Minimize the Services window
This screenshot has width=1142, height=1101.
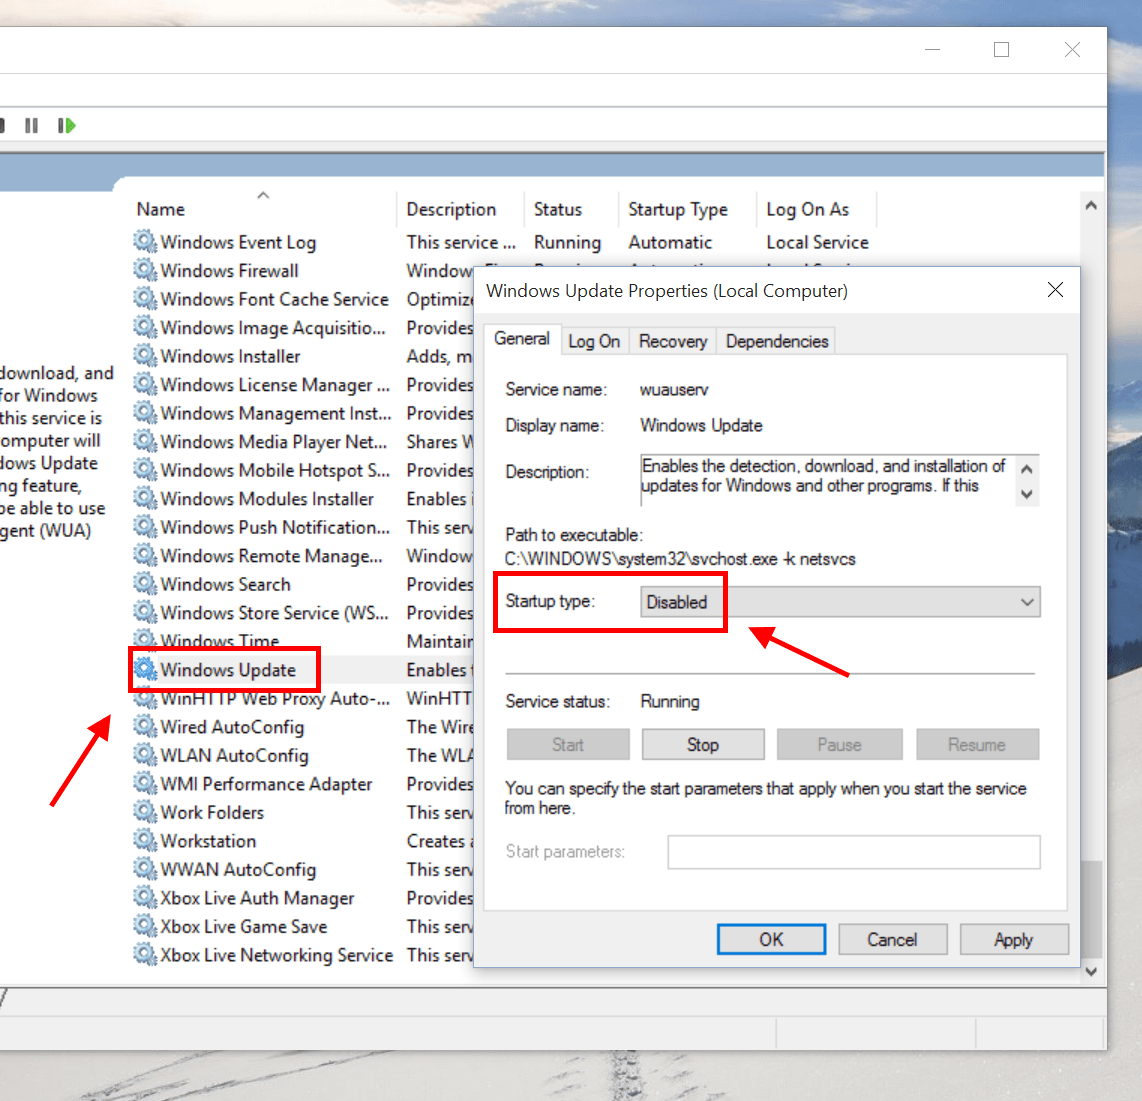point(932,50)
